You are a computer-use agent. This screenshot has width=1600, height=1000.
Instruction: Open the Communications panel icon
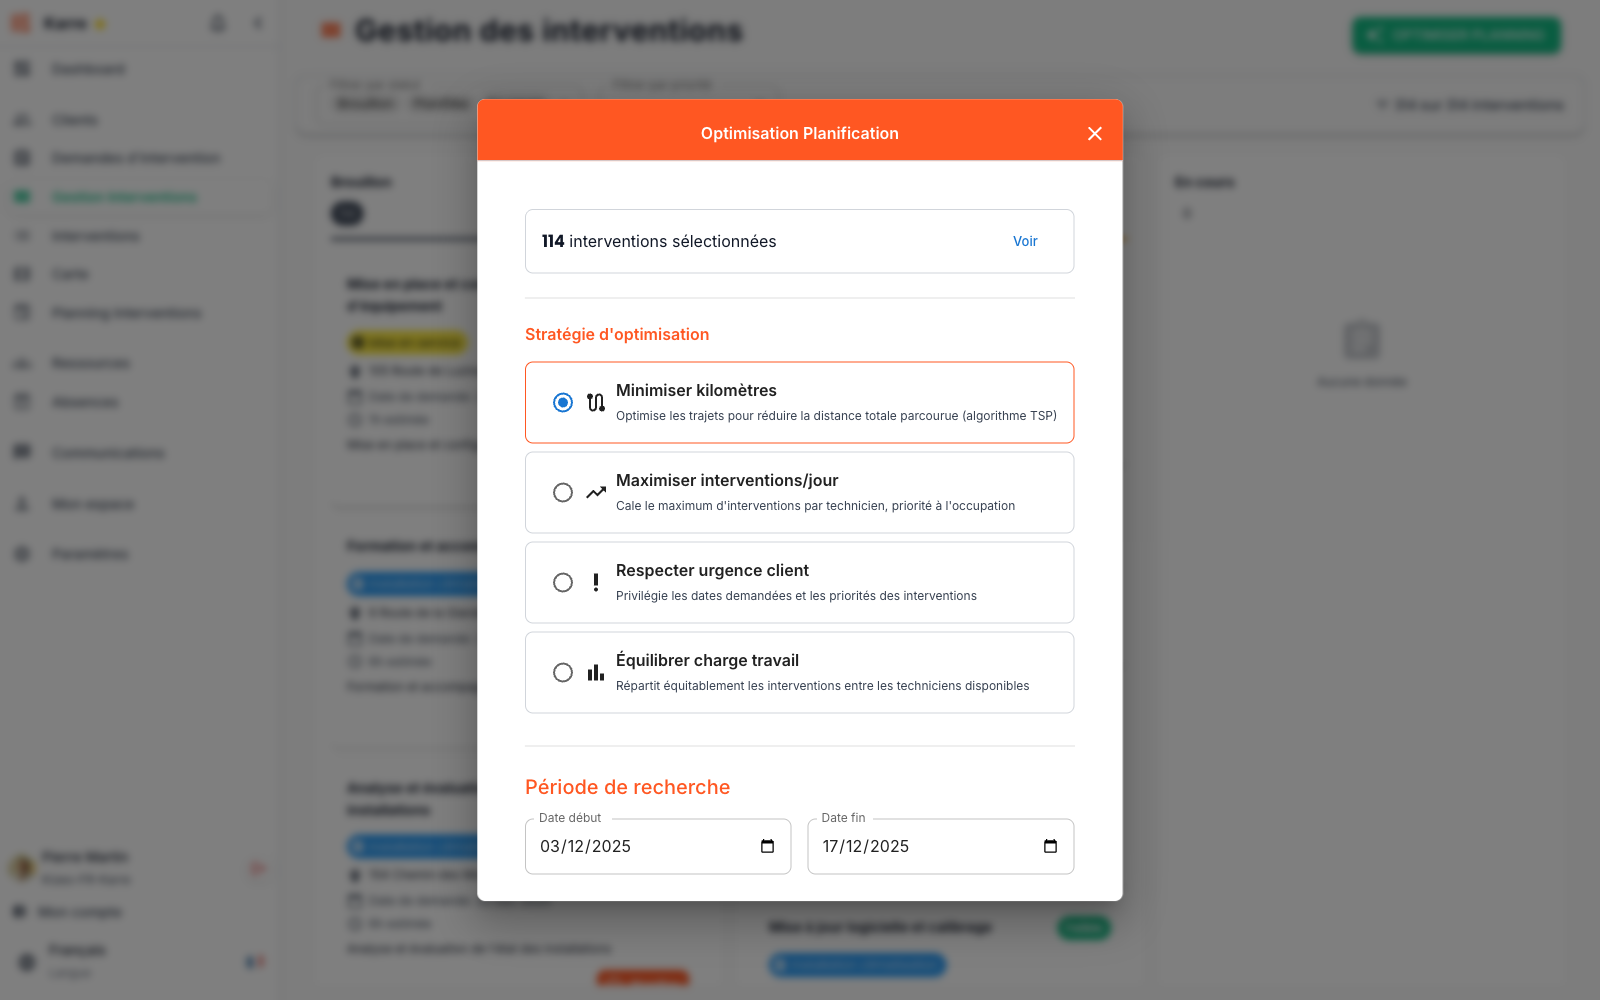[22, 451]
